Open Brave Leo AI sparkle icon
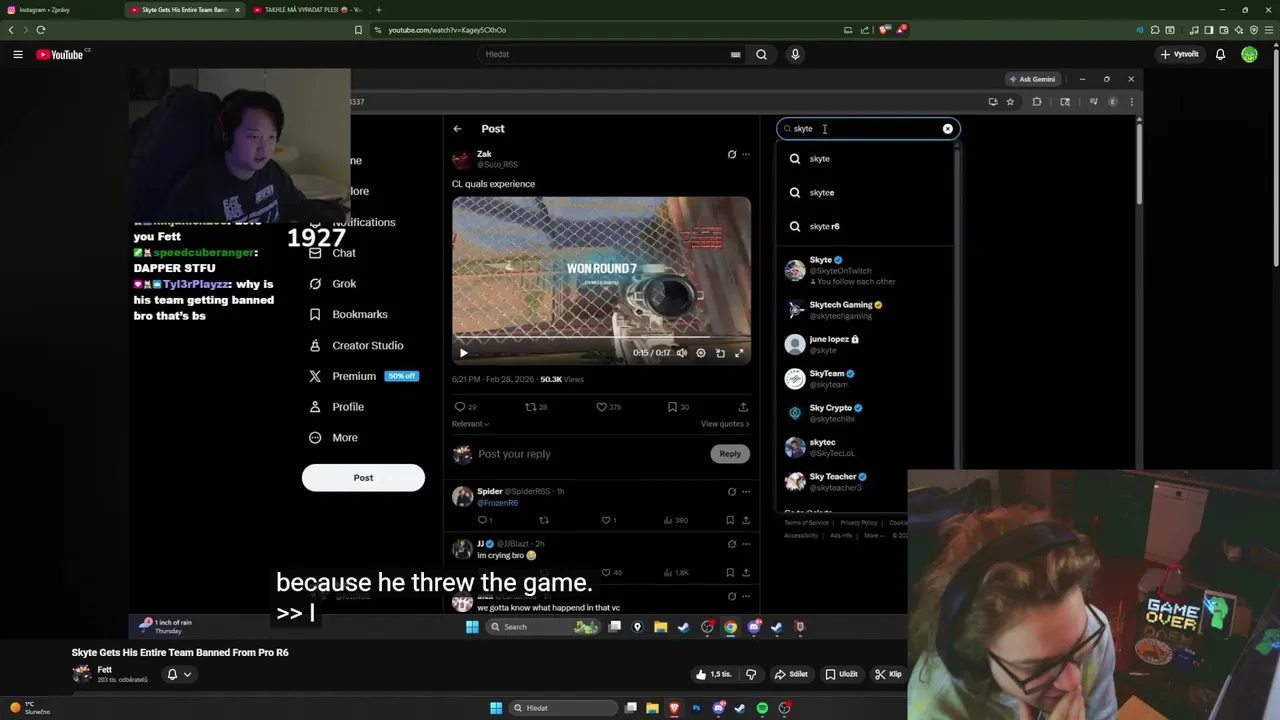This screenshot has width=1280, height=720. coord(1238,30)
